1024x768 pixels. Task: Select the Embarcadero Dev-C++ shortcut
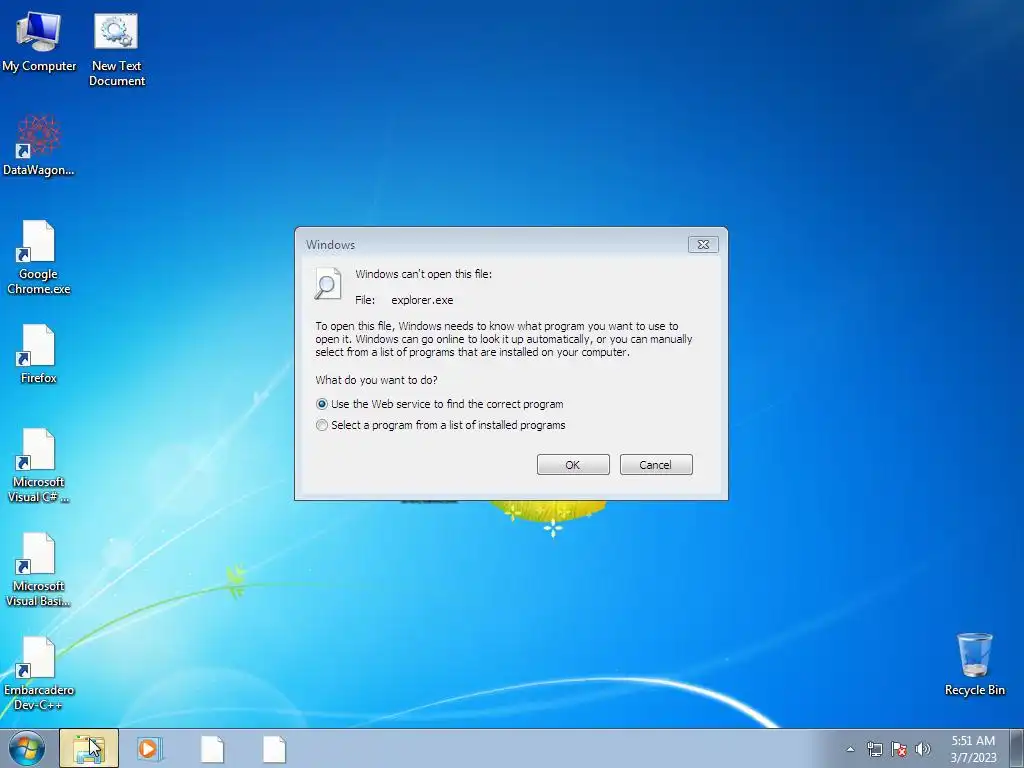click(x=39, y=673)
